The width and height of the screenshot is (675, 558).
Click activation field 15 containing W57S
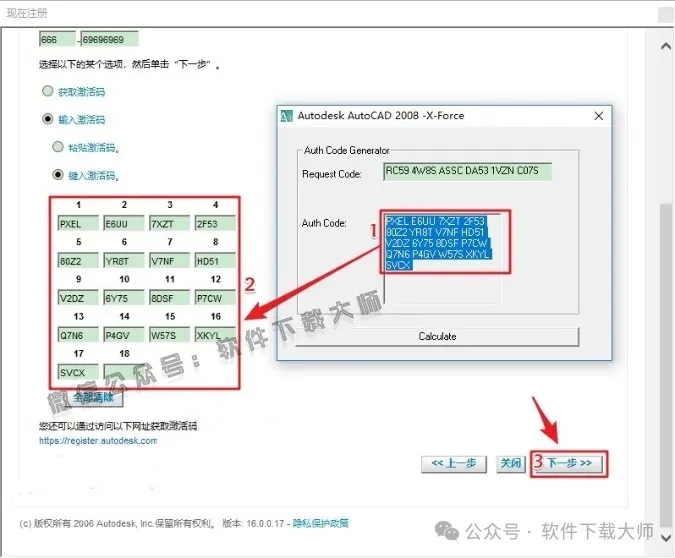pos(170,335)
